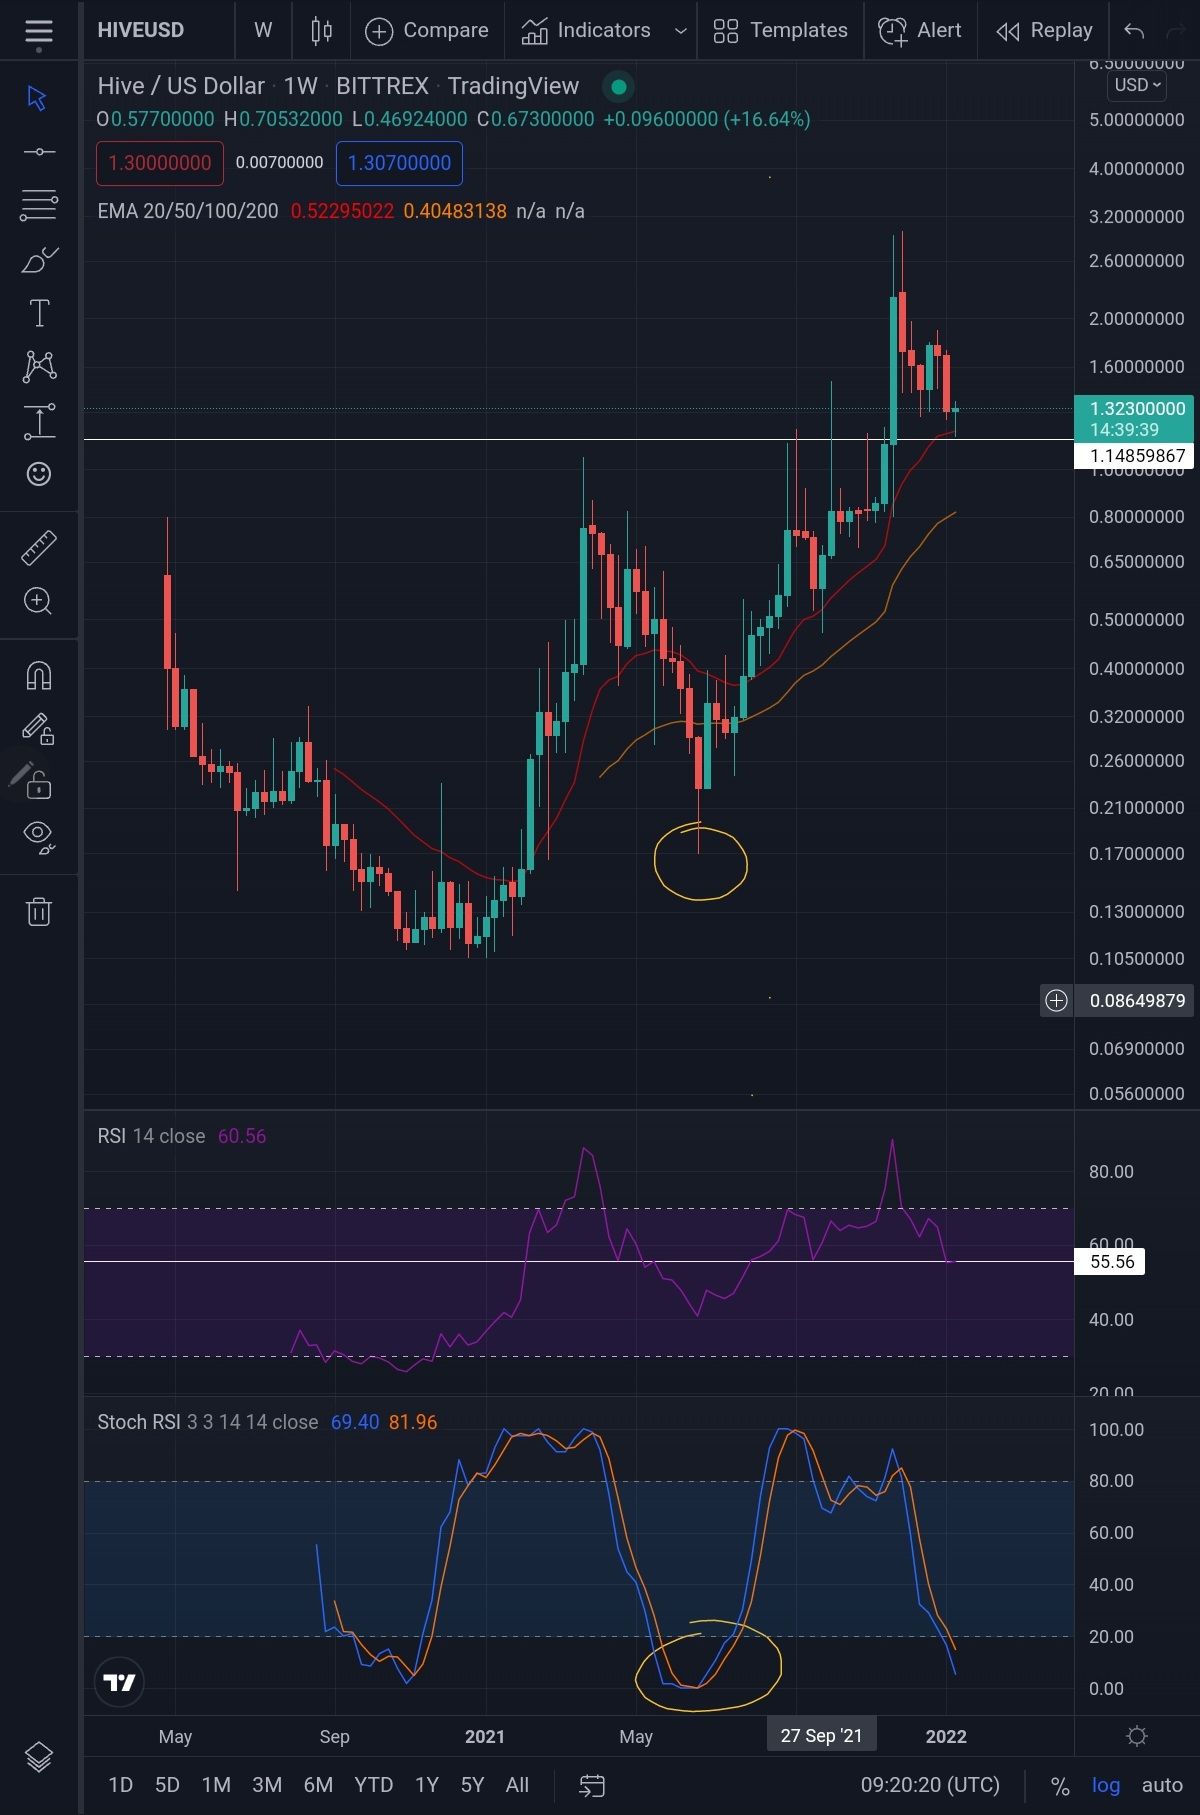This screenshot has width=1200, height=1815.
Task: Switch to 5Y range
Action: (472, 1785)
